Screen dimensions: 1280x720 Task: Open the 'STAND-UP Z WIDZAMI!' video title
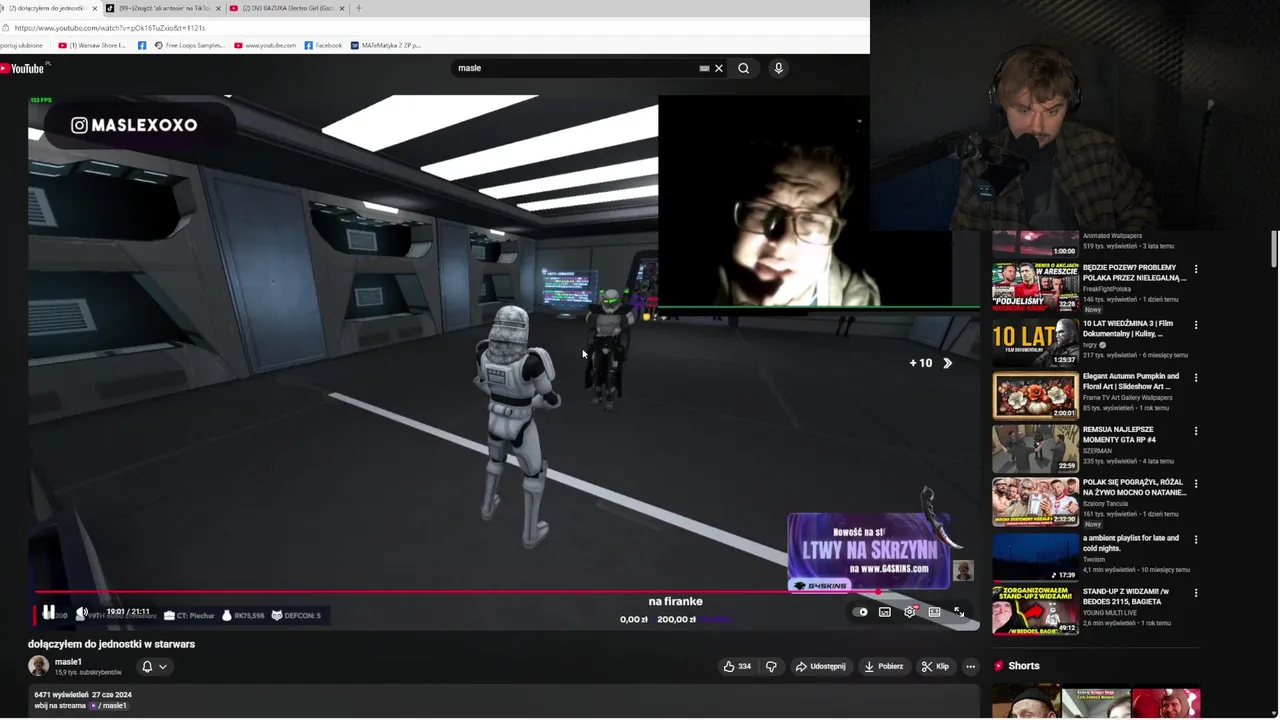click(1126, 596)
